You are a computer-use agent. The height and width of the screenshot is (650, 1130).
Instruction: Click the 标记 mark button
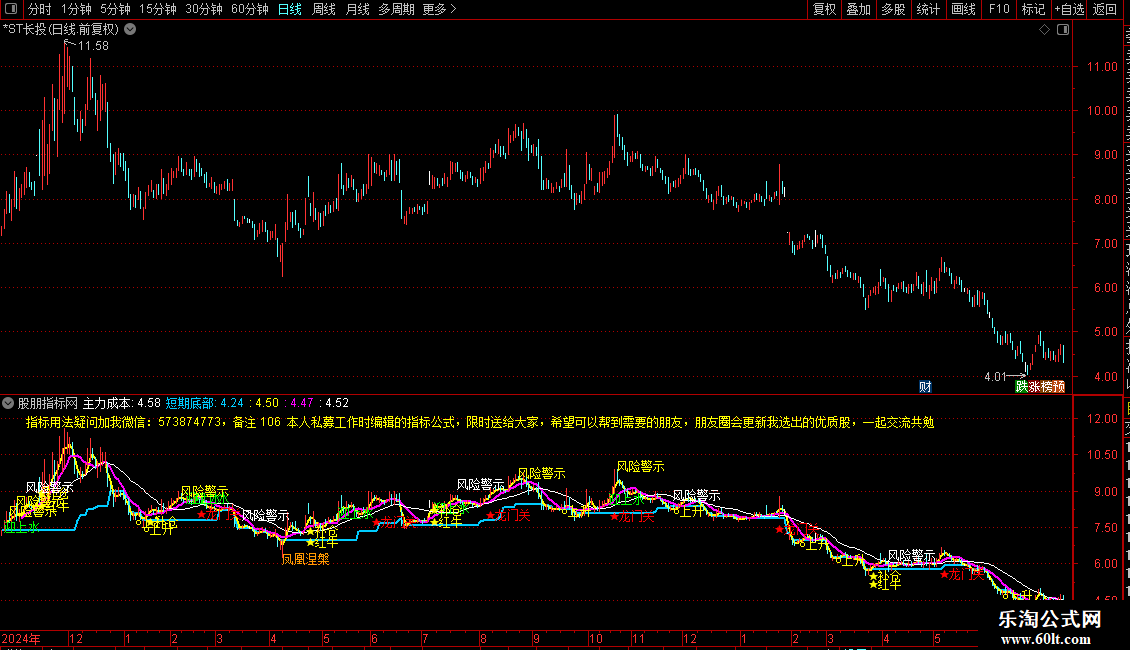[x=1033, y=9]
